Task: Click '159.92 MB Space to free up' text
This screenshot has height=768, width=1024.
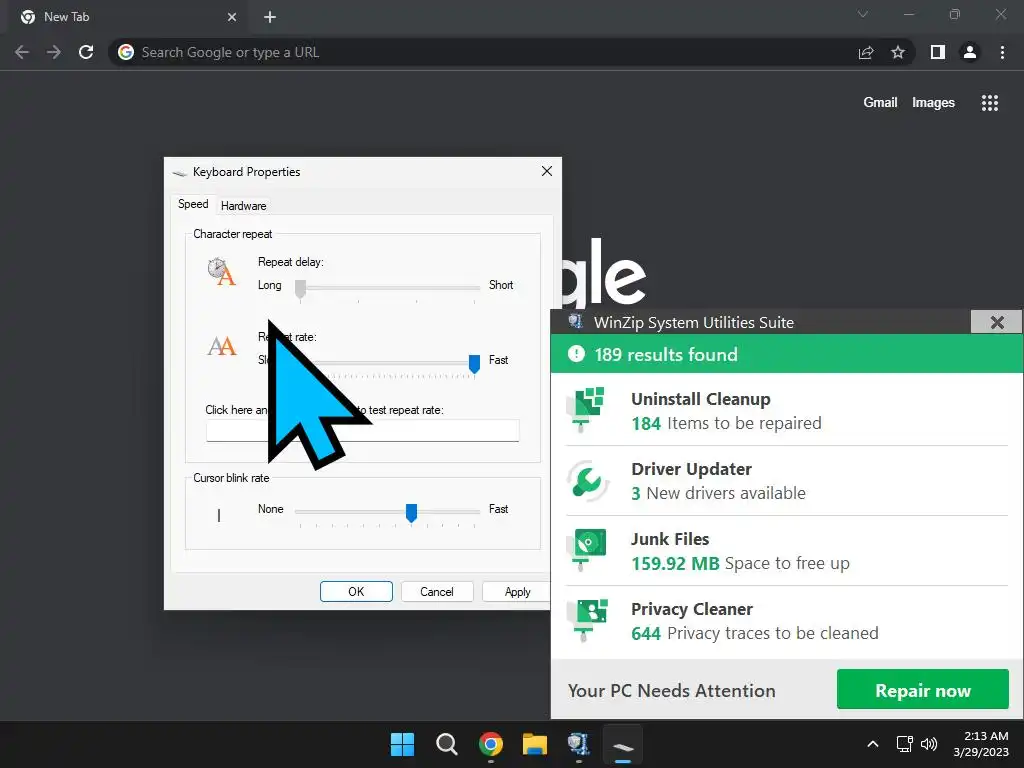Action: pyautogui.click(x=740, y=563)
